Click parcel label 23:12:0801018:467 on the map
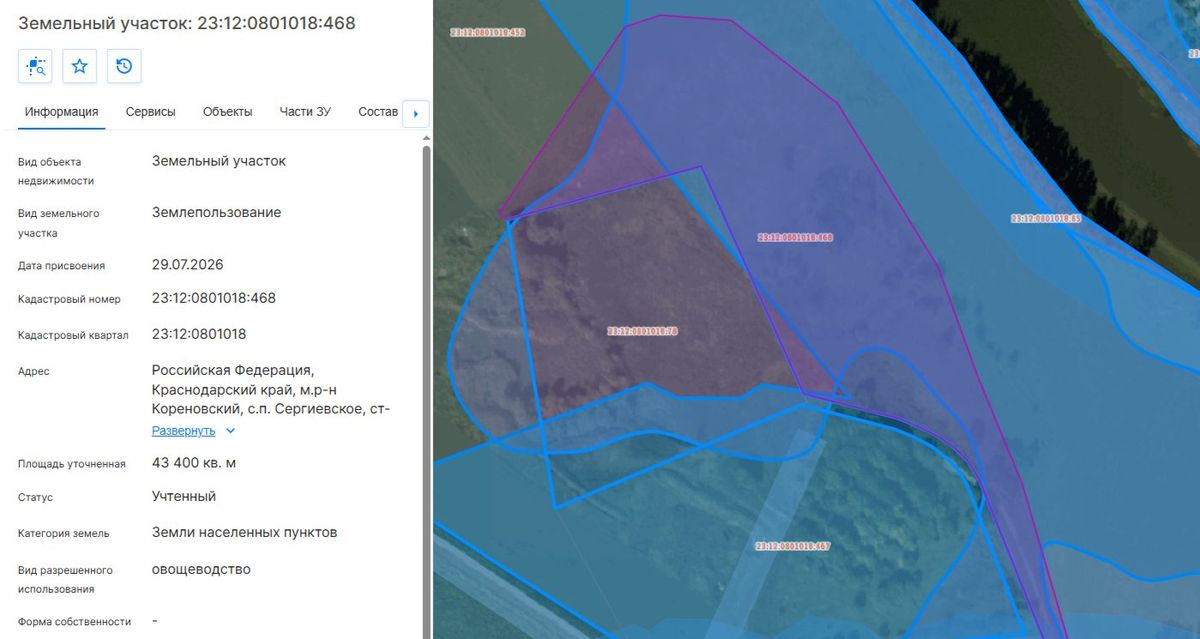1200x639 pixels. click(x=793, y=547)
